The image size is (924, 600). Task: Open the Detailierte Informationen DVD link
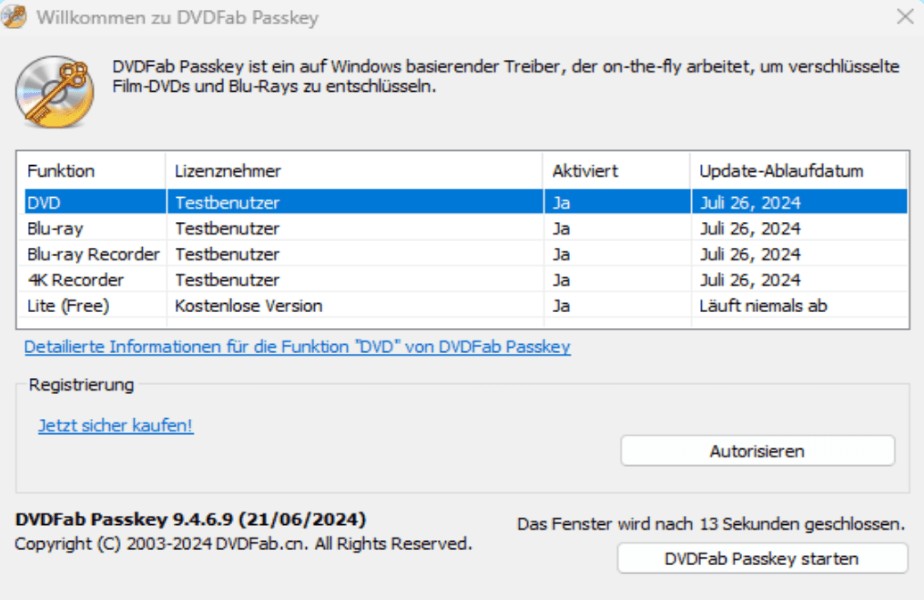pos(297,347)
